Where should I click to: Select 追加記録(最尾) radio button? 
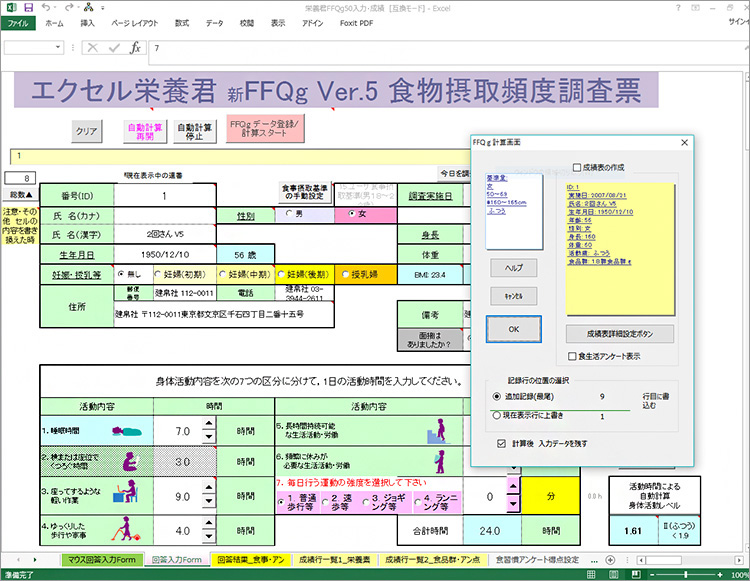point(497,396)
